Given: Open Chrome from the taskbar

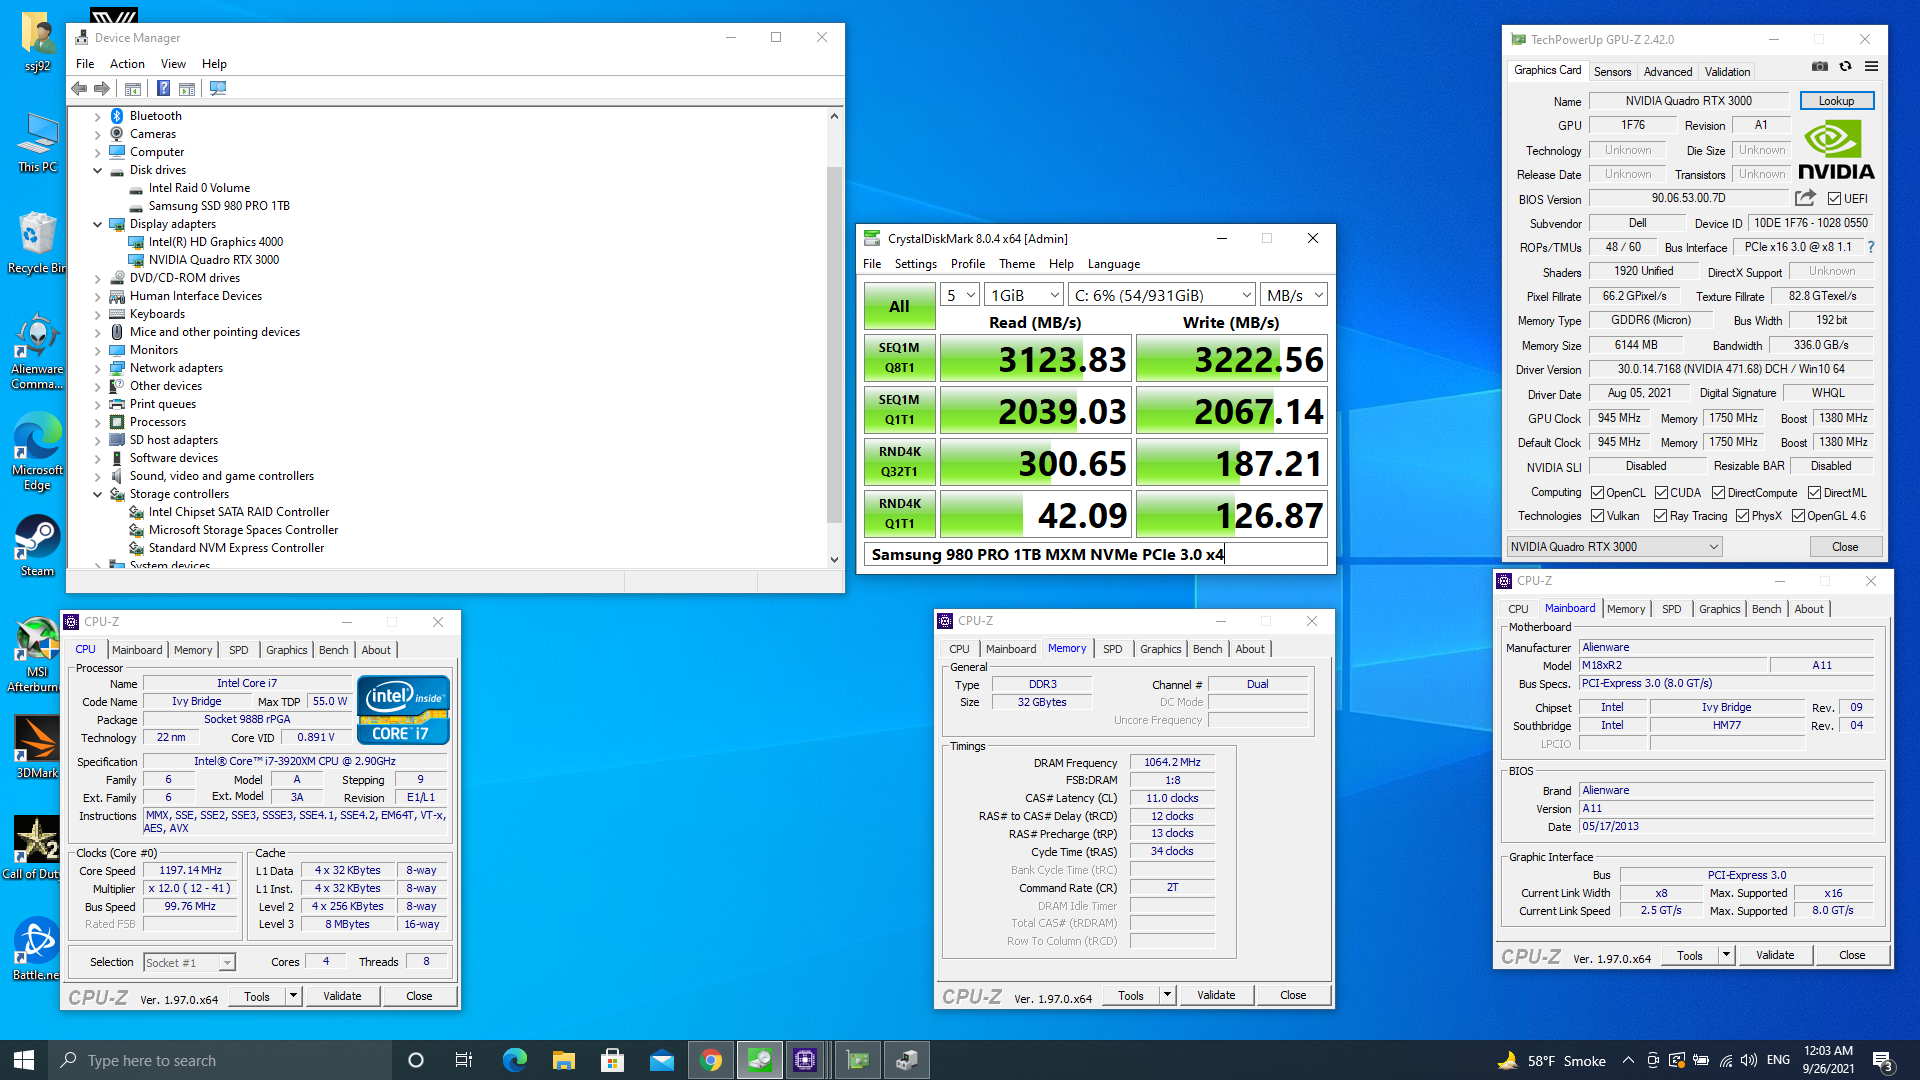Looking at the screenshot, I should [x=711, y=1060].
